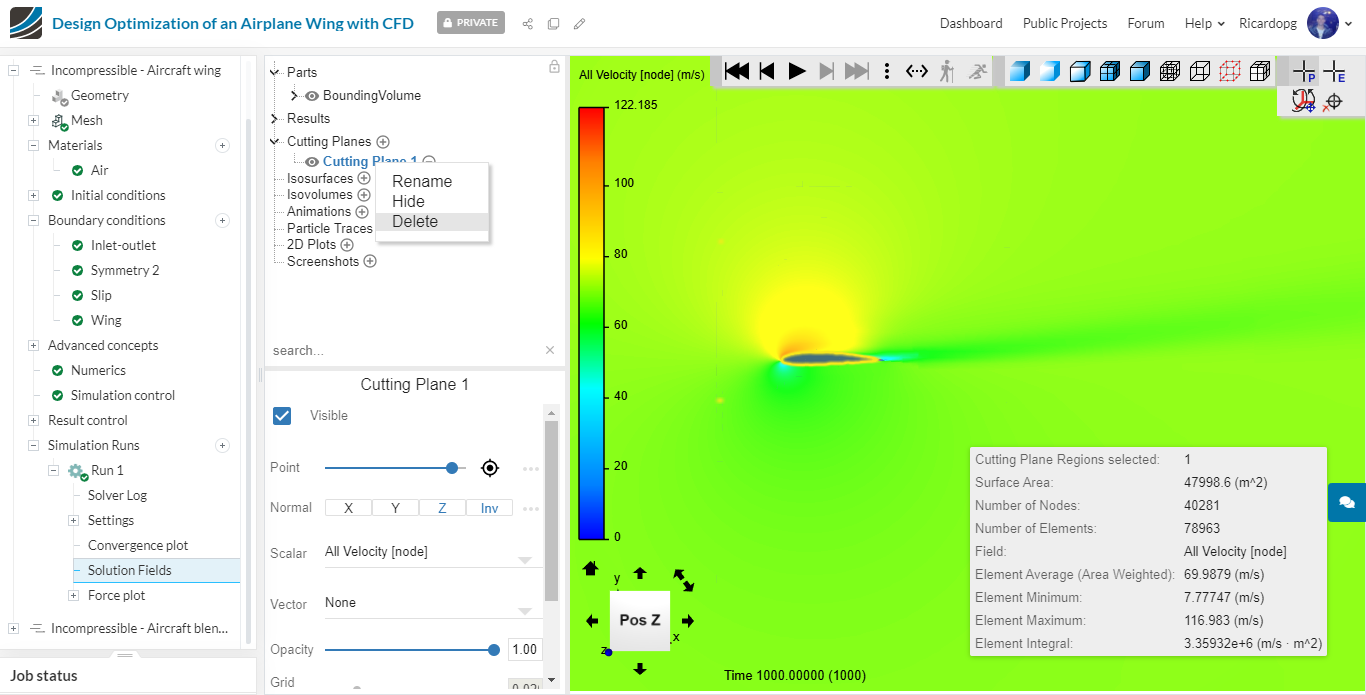Select the running speed icon

(978, 71)
